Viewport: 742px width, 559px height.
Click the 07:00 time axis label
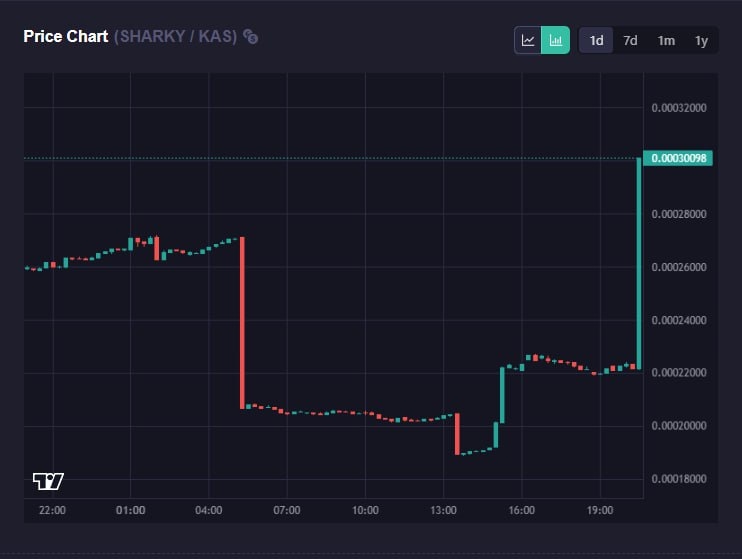click(x=287, y=510)
